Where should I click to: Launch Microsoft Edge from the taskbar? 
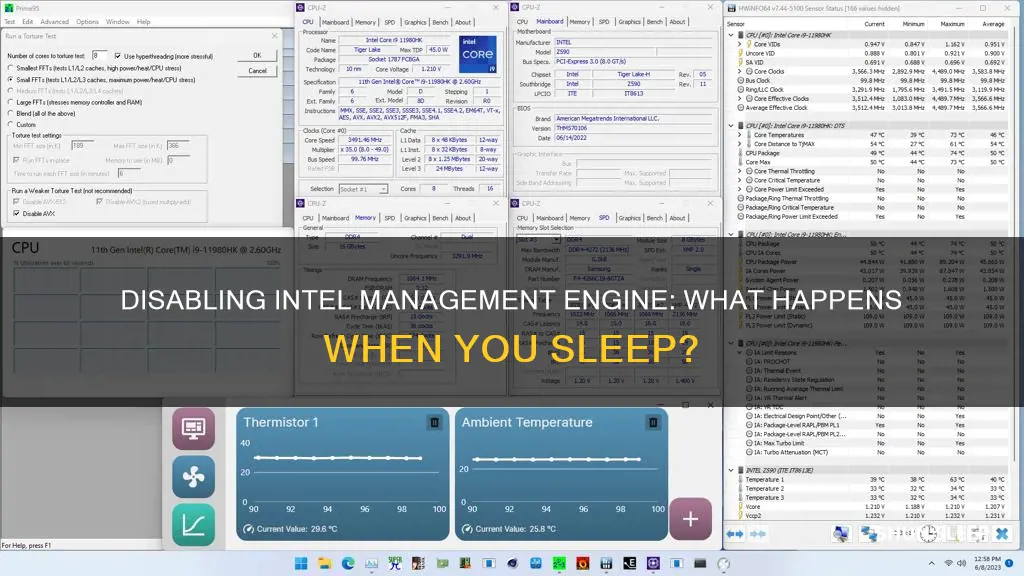click(348, 563)
